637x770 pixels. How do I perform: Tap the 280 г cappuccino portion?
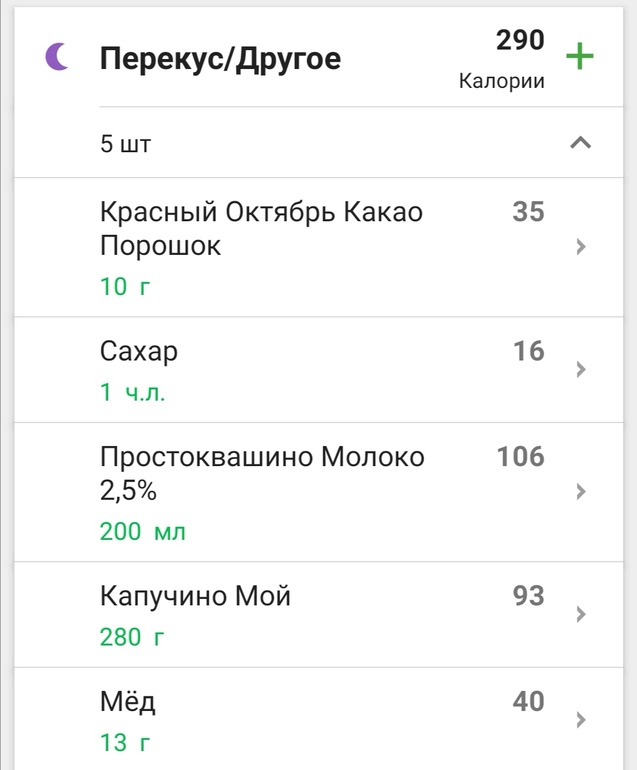click(132, 637)
